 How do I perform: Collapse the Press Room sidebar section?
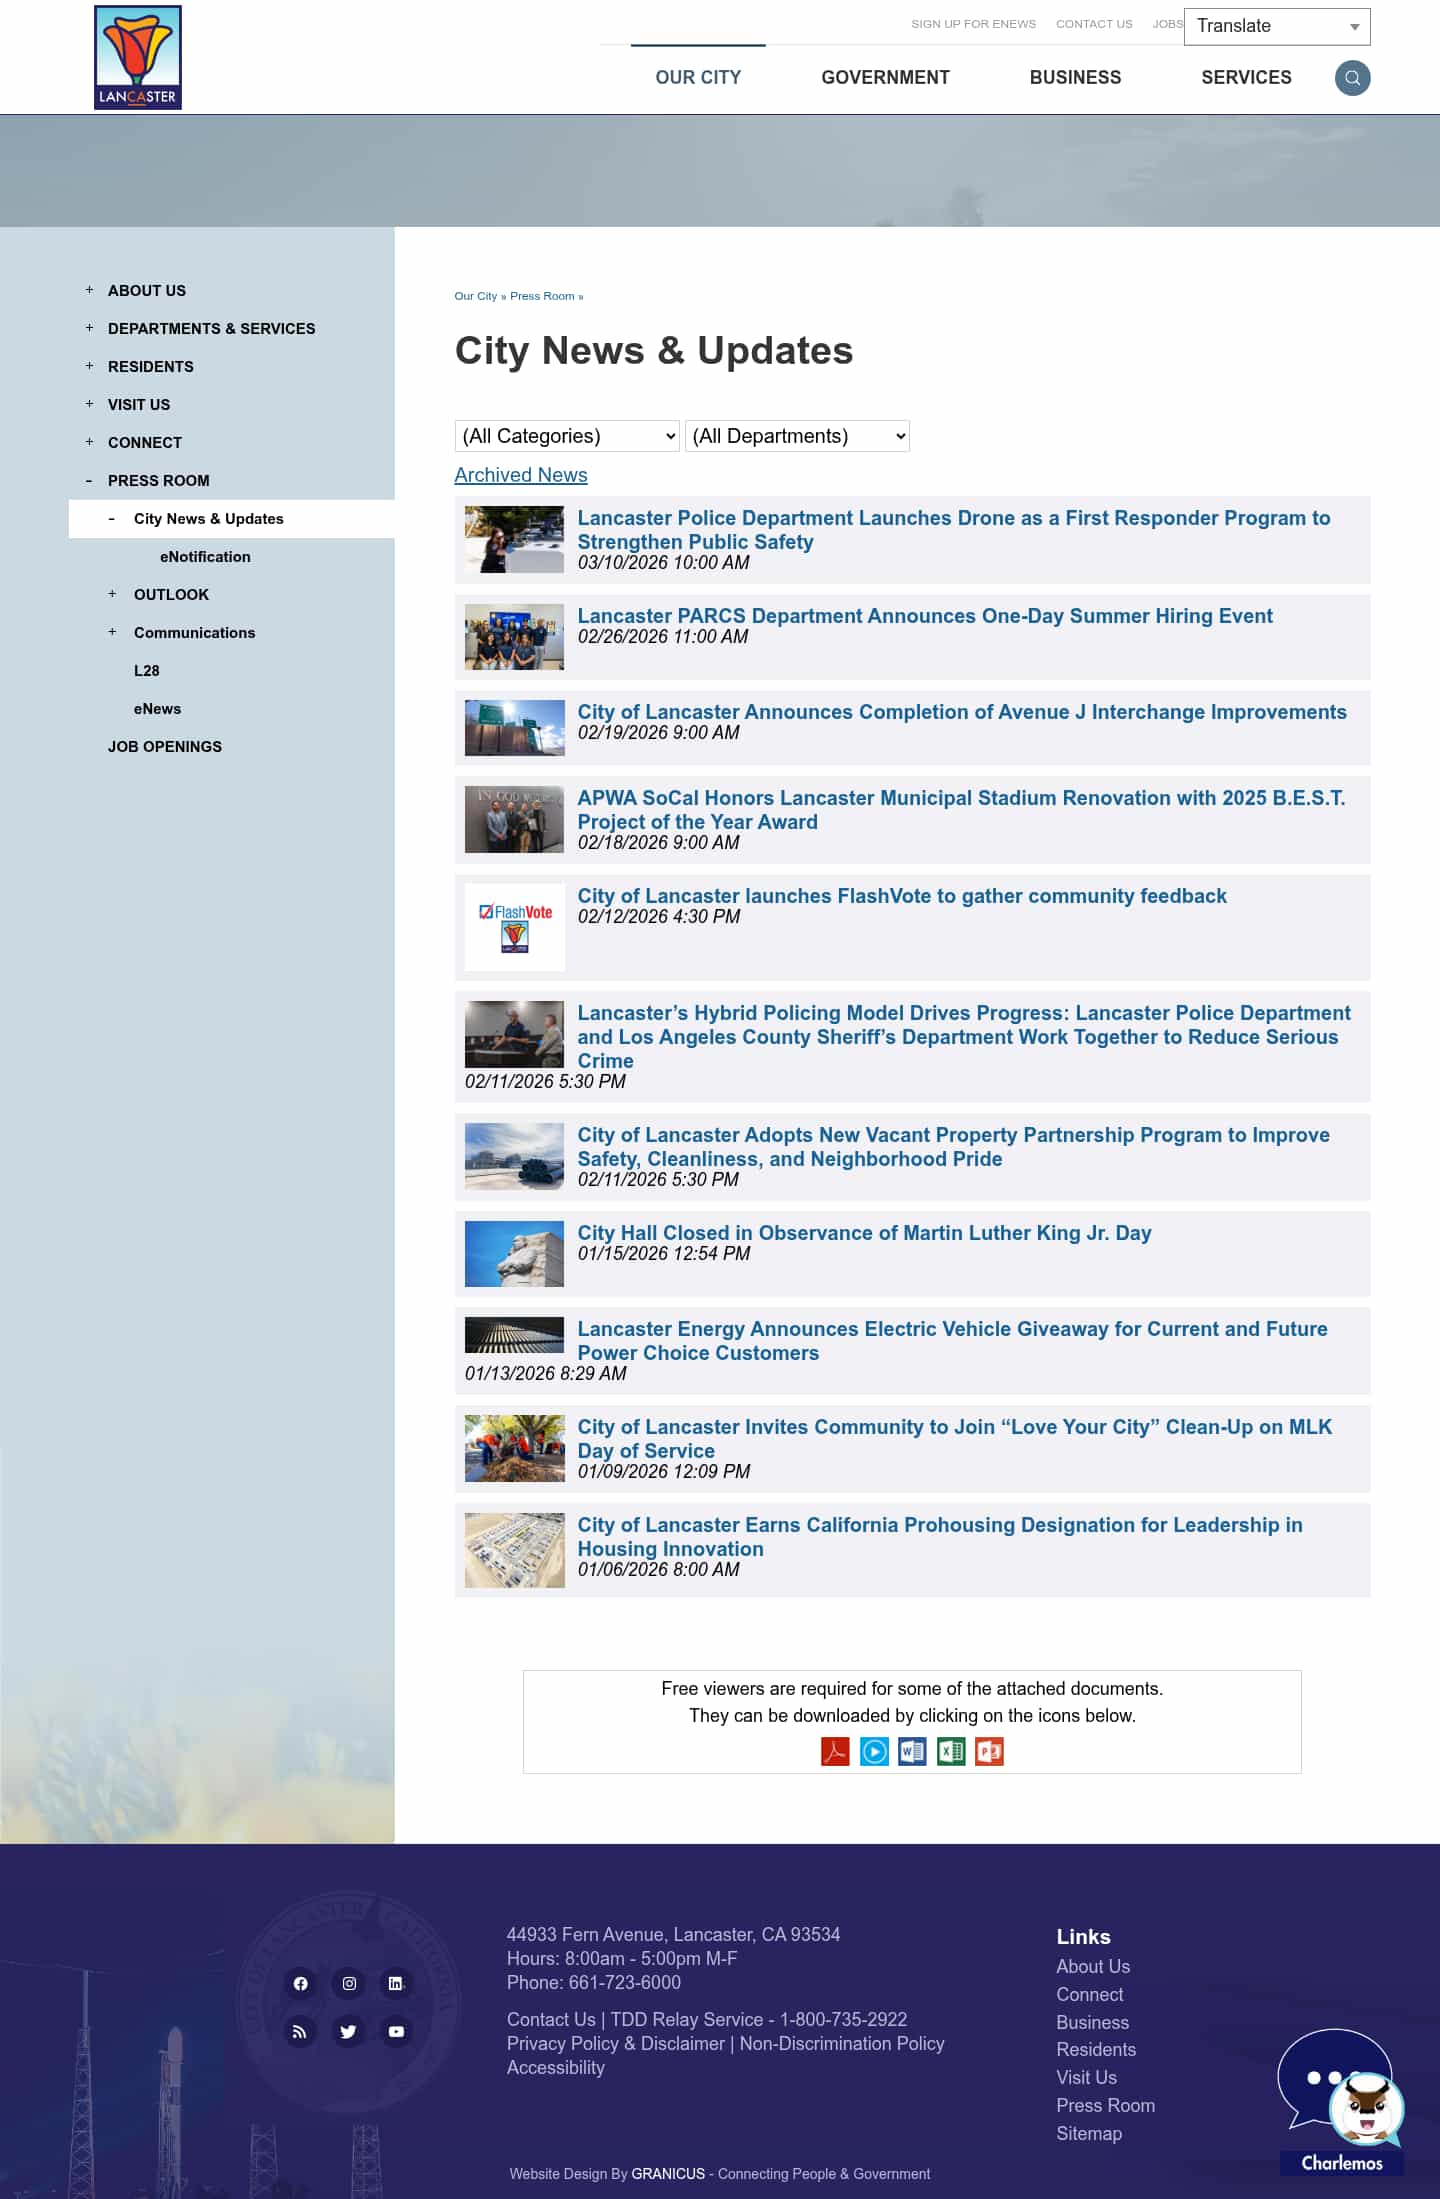pyautogui.click(x=89, y=481)
